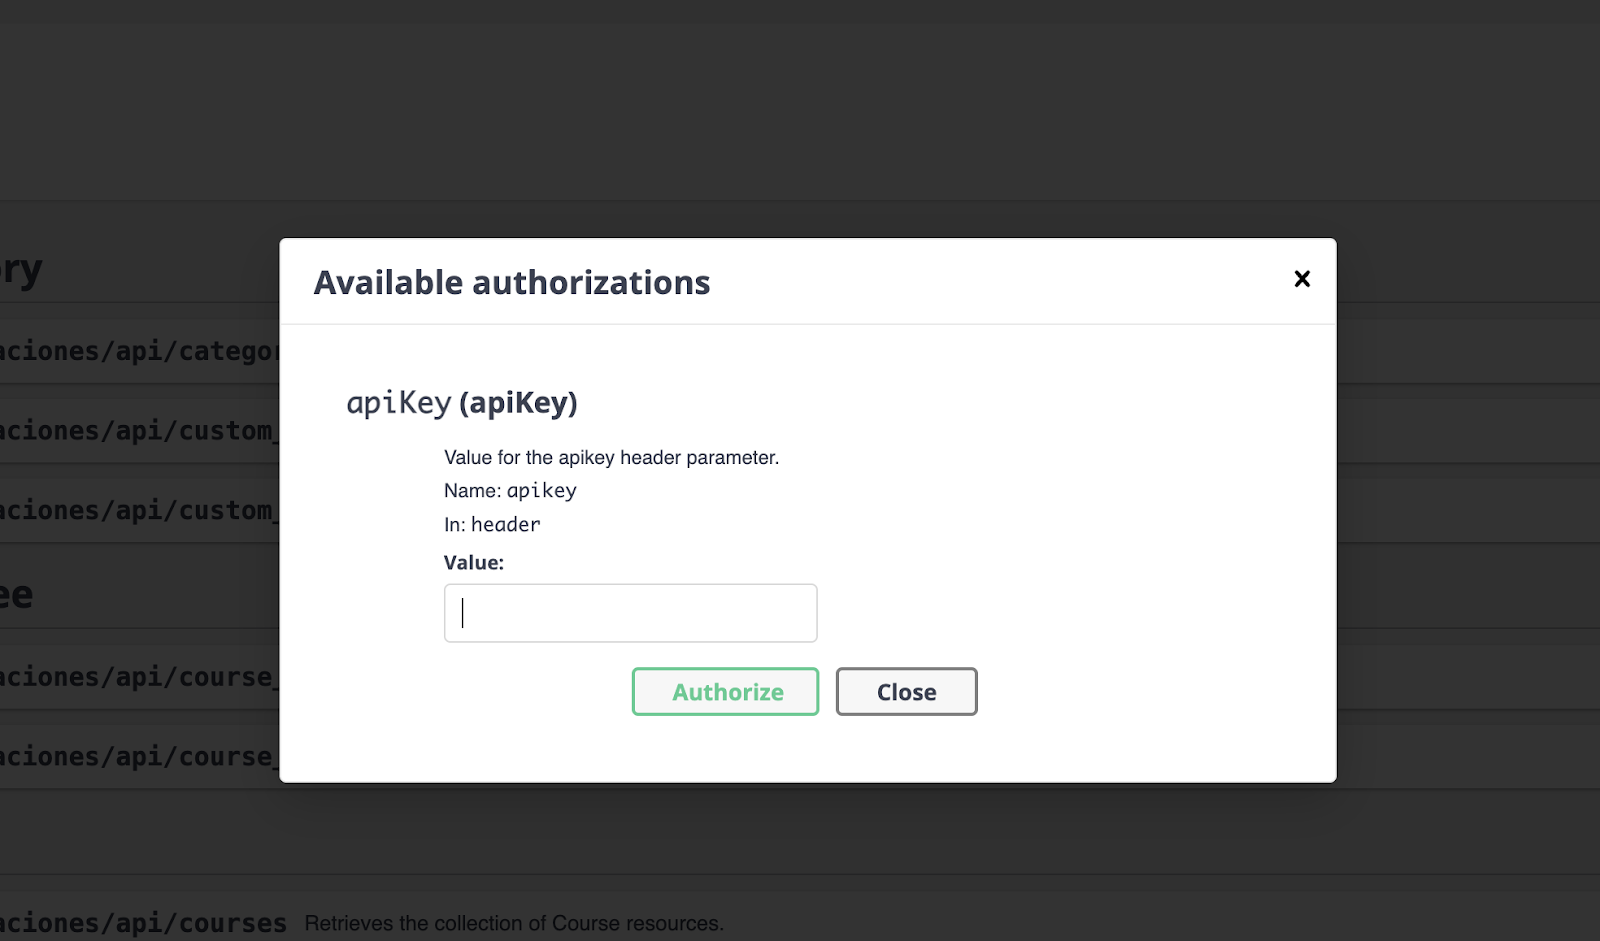Click the apiKey Value input field
The height and width of the screenshot is (941, 1600).
[x=630, y=613]
